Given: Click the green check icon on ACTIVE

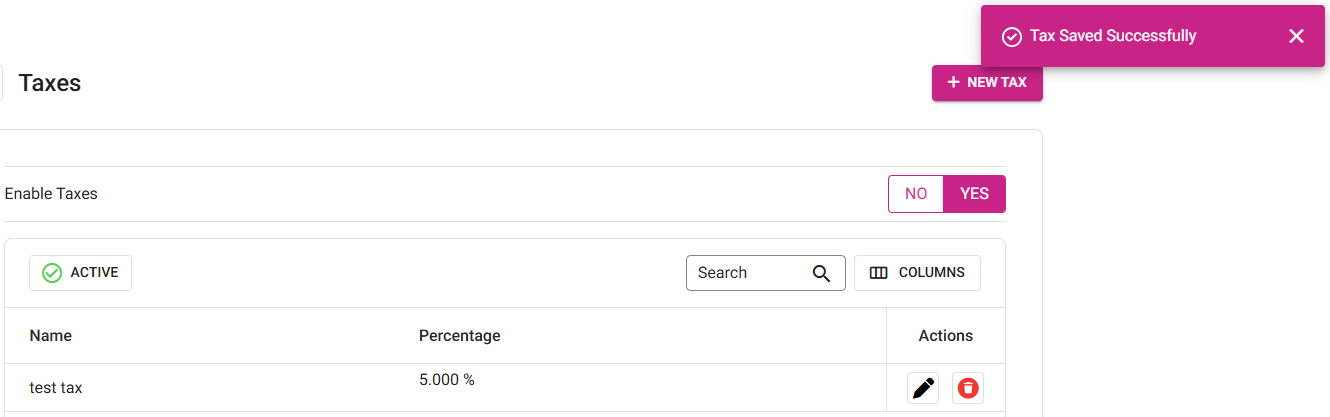Looking at the screenshot, I should (x=52, y=273).
